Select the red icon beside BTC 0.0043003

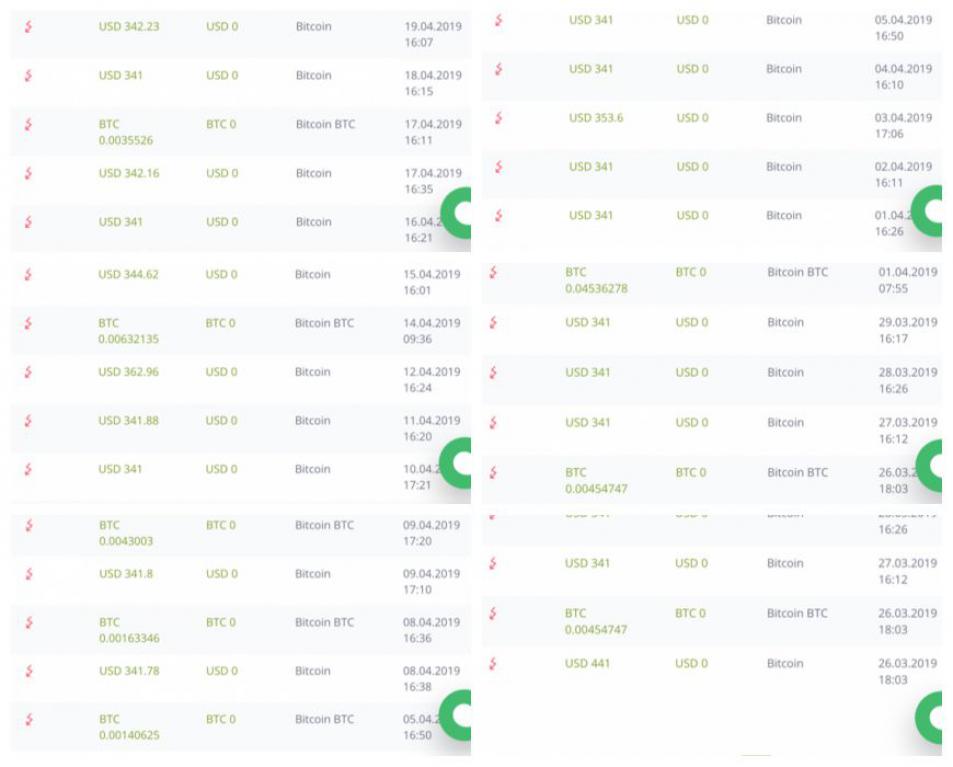click(28, 526)
